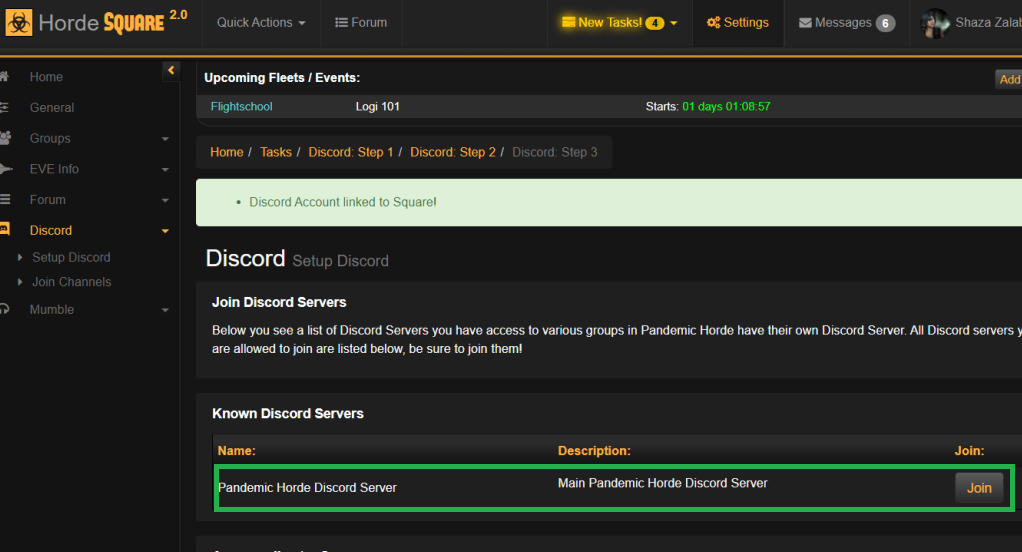Expand the Mumble sidebar menu arrow
Screen dimensions: 1022x552
tap(165, 310)
